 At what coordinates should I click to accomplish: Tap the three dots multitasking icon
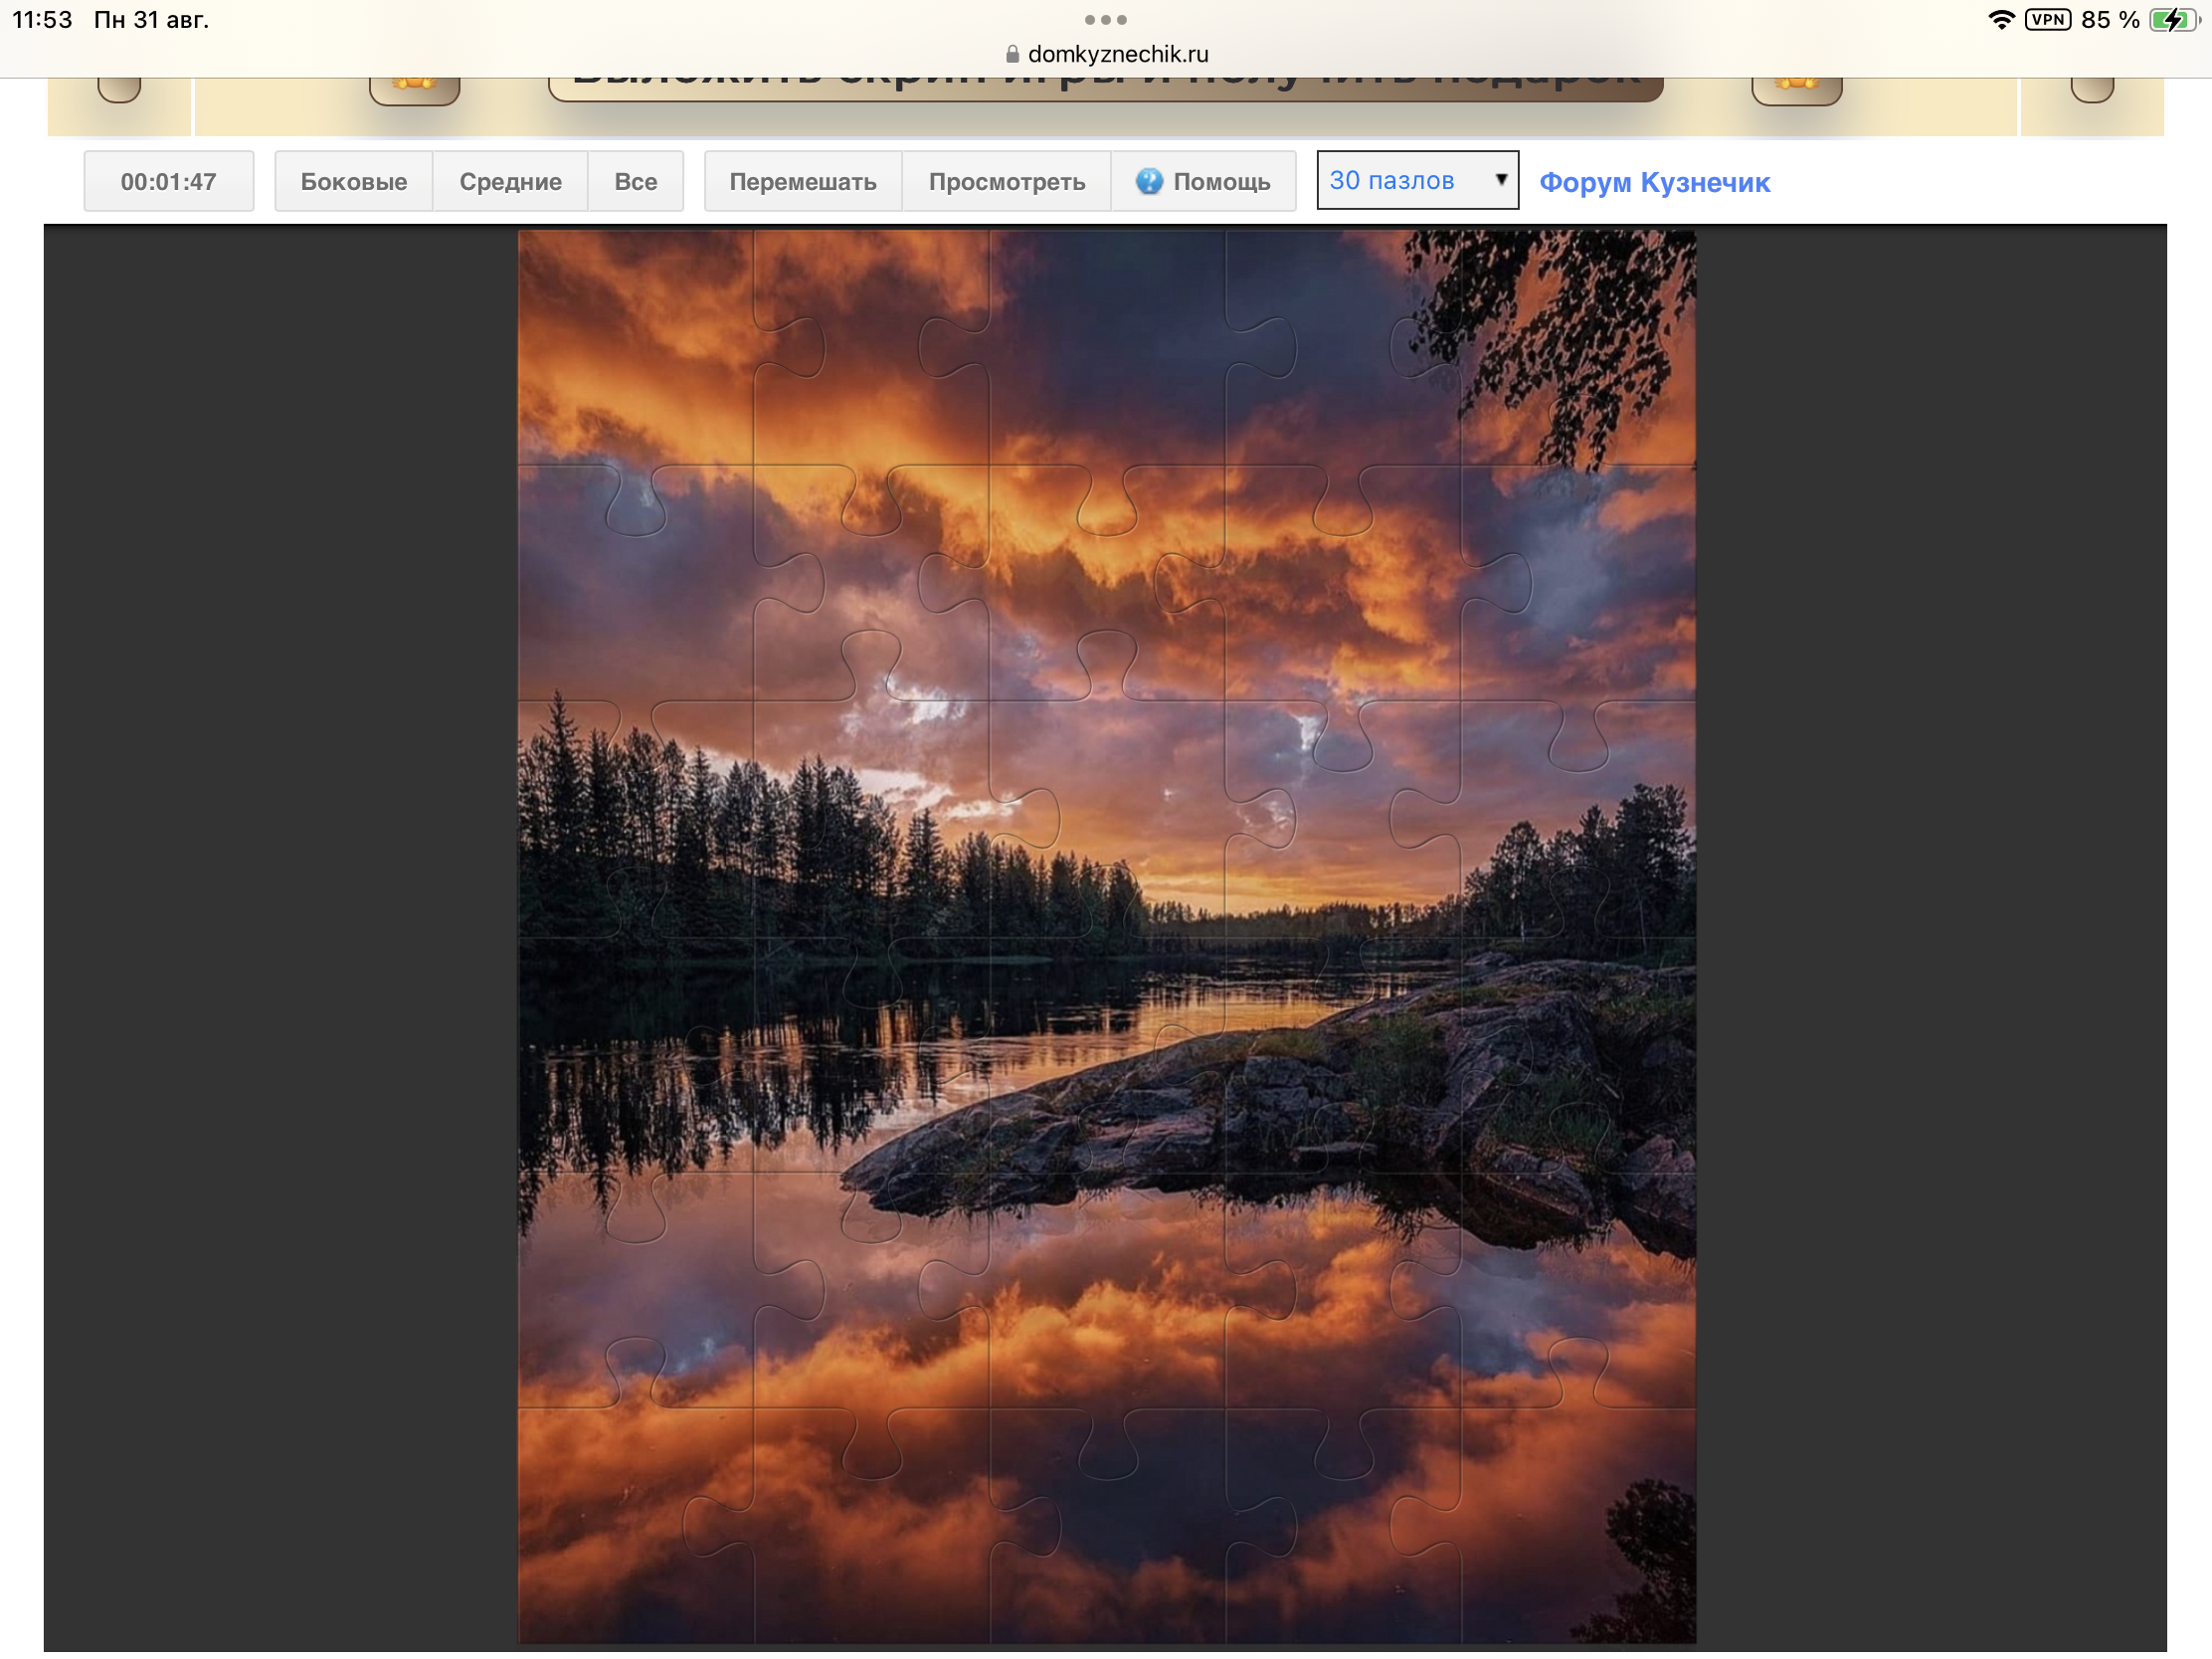click(x=1105, y=19)
